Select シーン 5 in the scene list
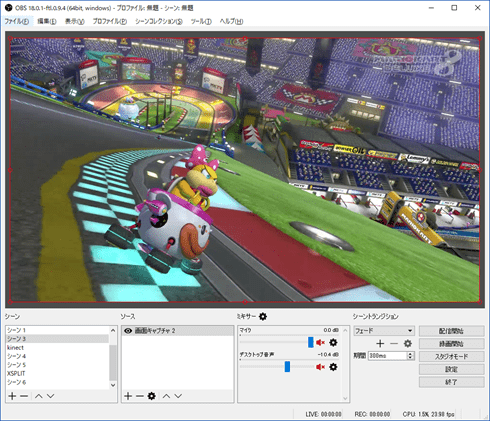Viewport: 490px width, 421px height. (57, 365)
